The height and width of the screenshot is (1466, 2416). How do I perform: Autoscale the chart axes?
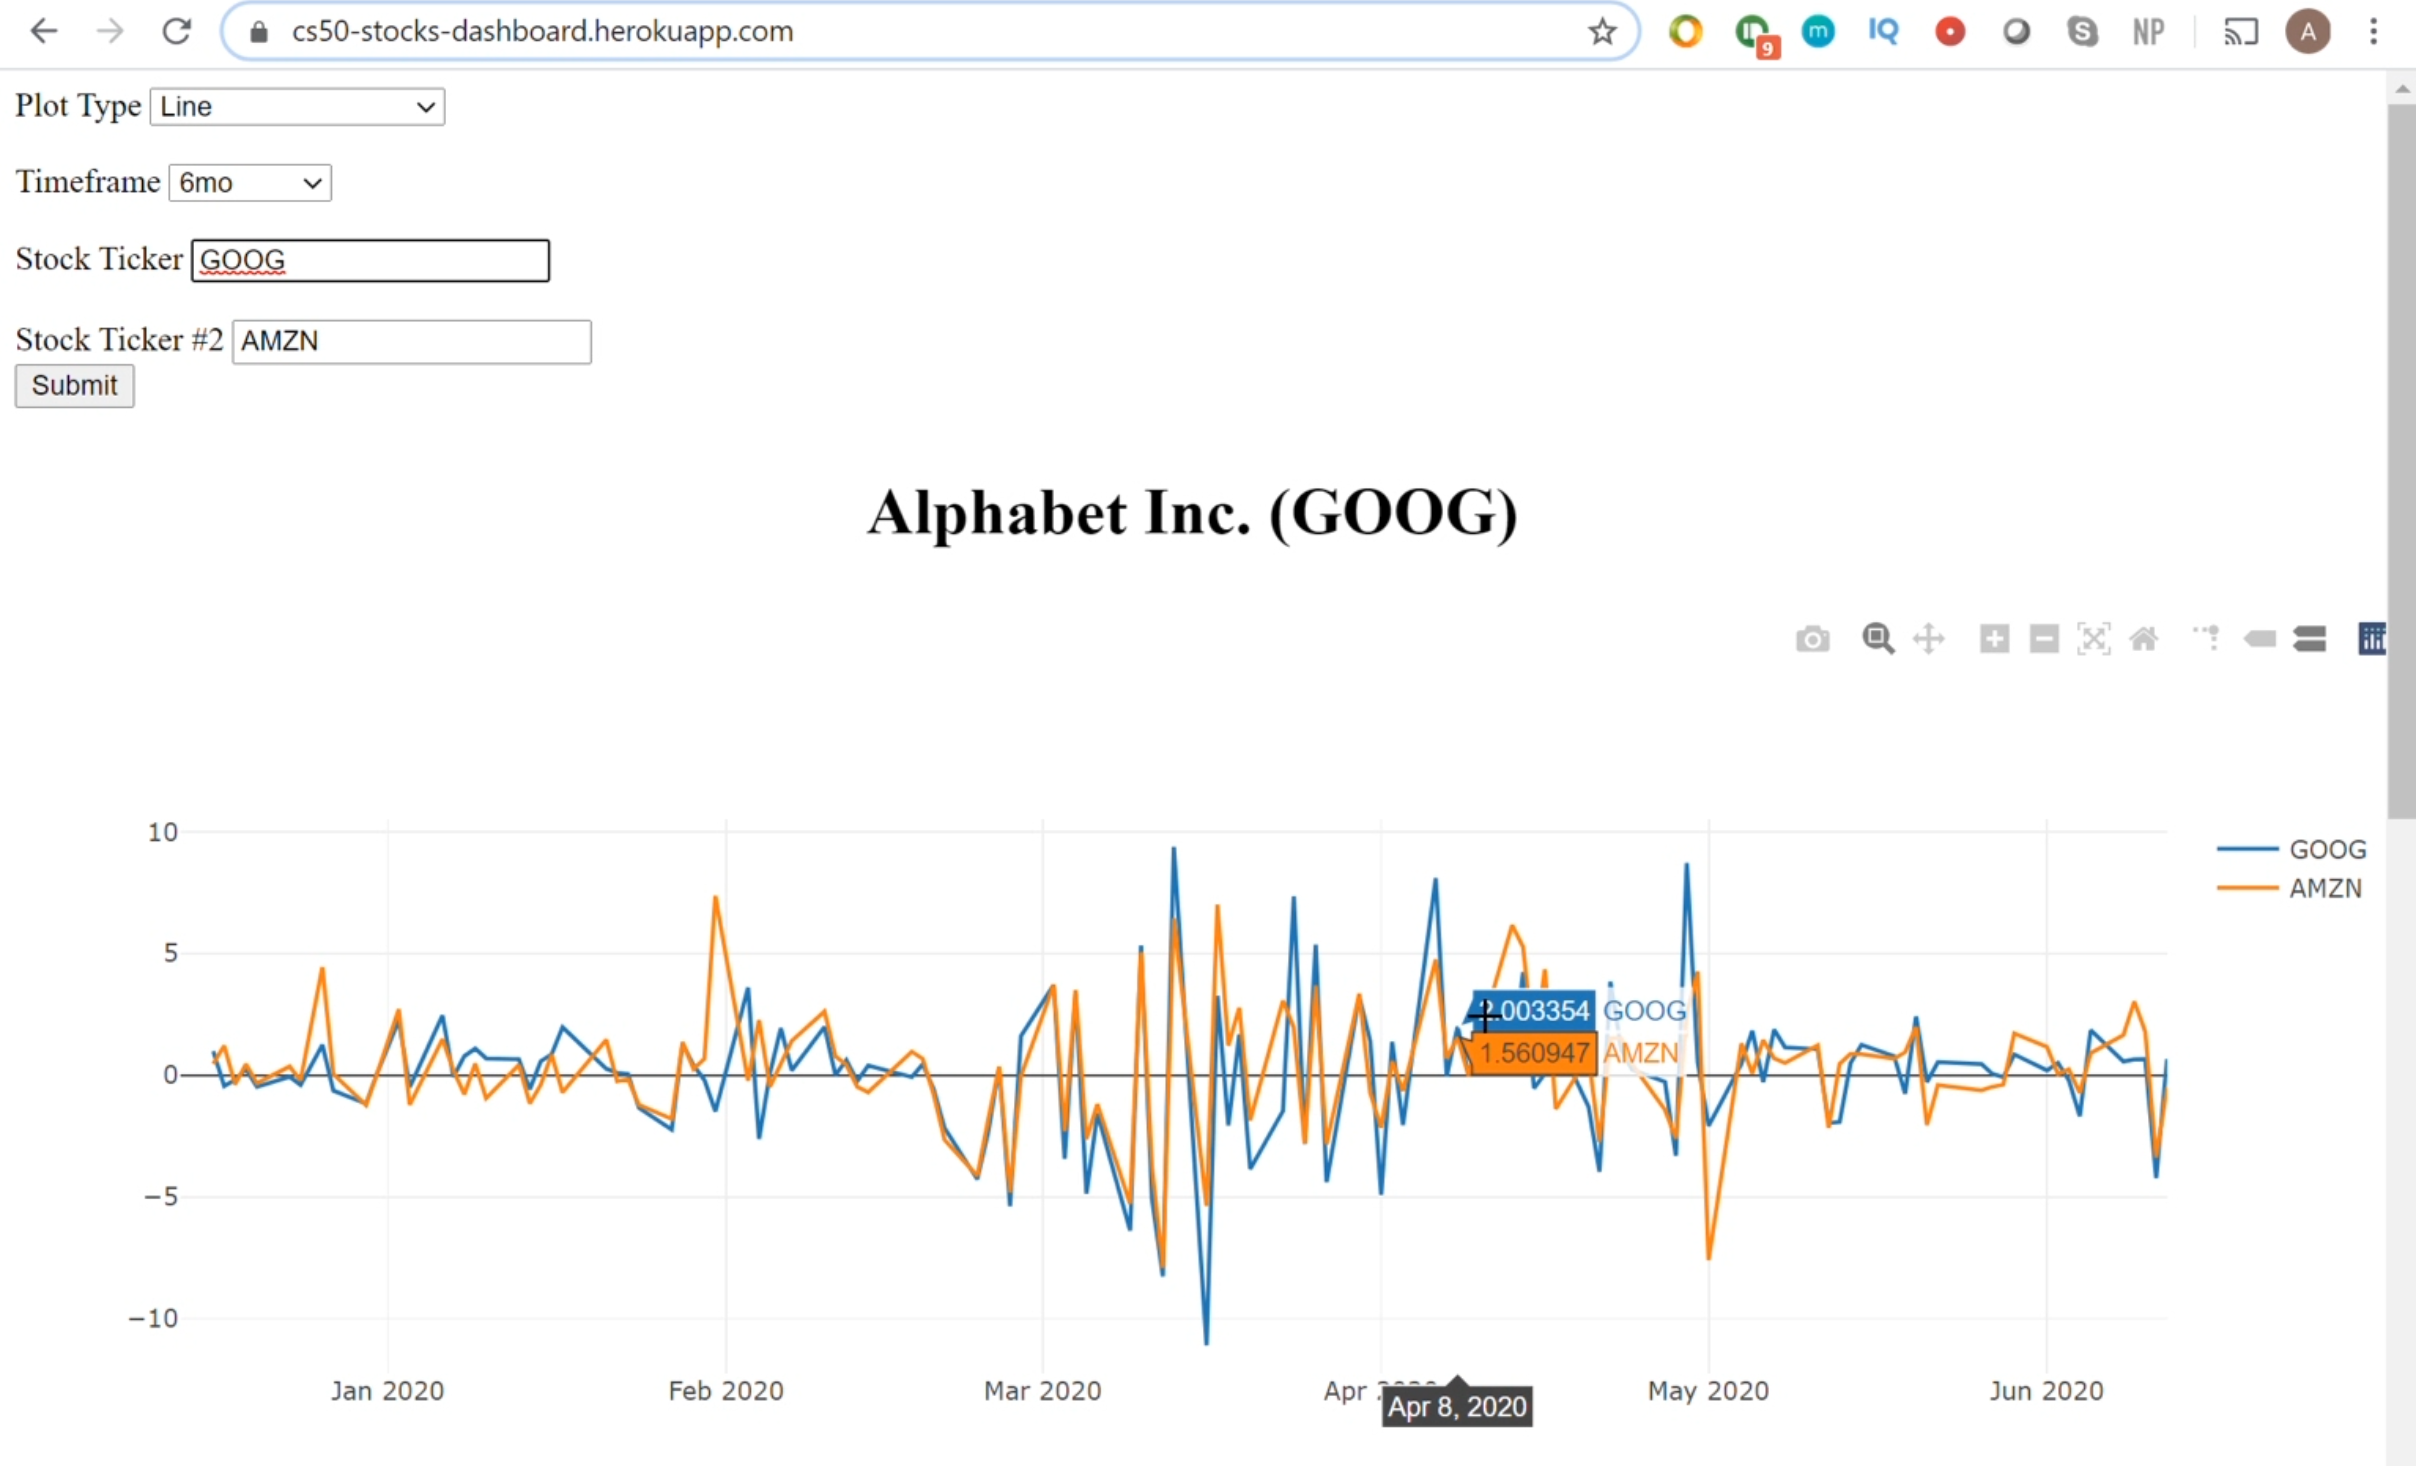(2094, 638)
